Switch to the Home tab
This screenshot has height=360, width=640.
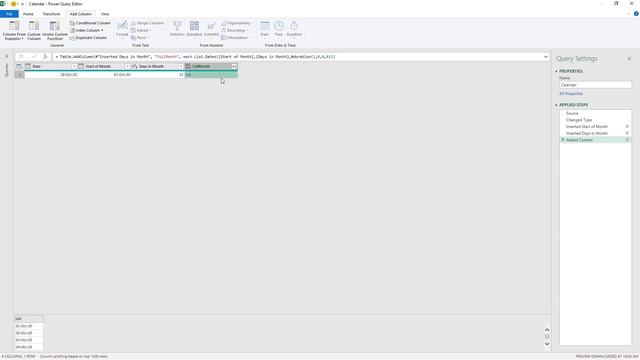point(28,14)
